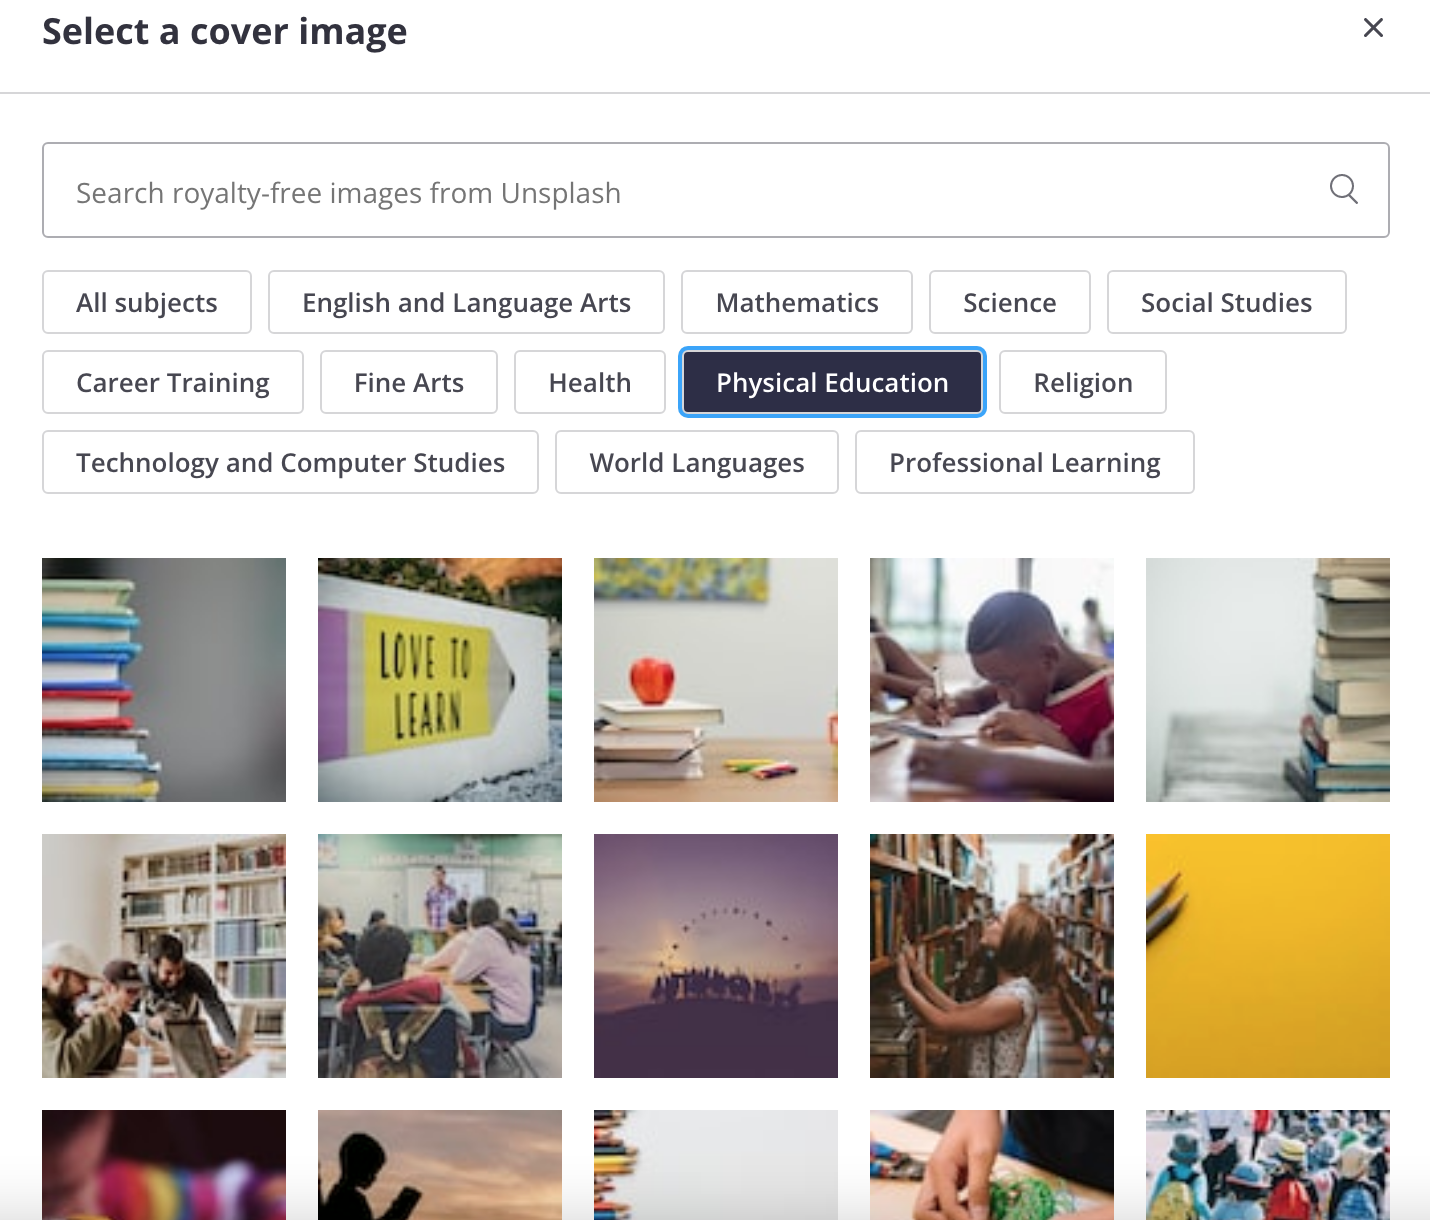Image resolution: width=1430 pixels, height=1220 pixels.
Task: Choose the Love to Learn pencil image
Action: (x=440, y=680)
